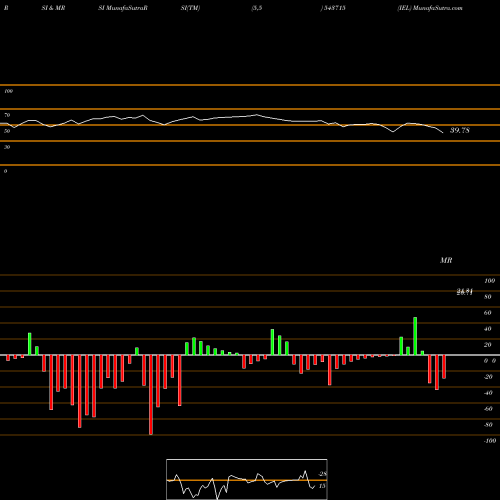Click the SI & MR header text

pos(53,8)
